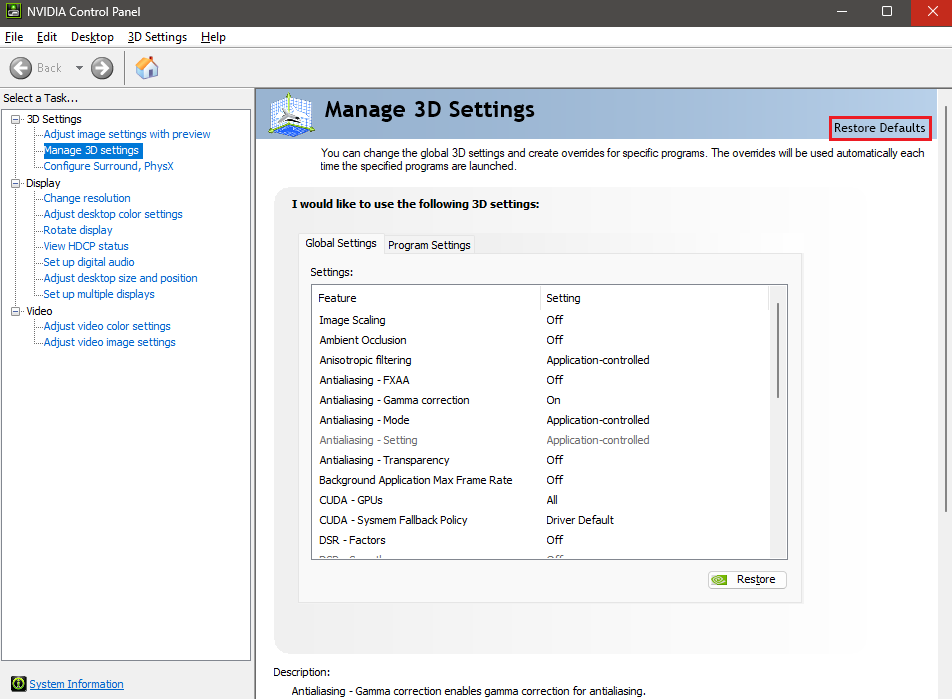The image size is (952, 699).
Task: Click the On value for Gamma correction
Action: click(553, 400)
